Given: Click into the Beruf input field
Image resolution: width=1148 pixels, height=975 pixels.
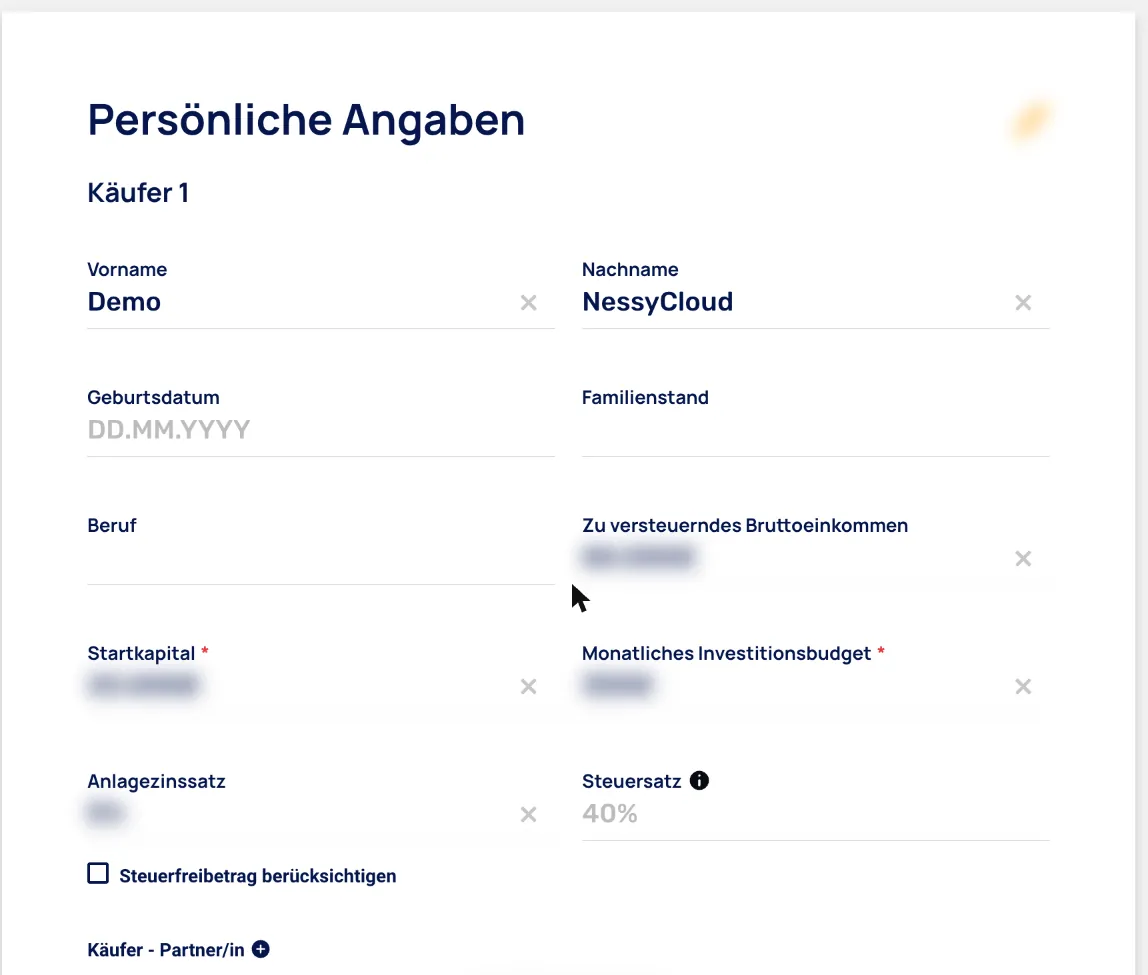Looking at the screenshot, I should tap(321, 558).
